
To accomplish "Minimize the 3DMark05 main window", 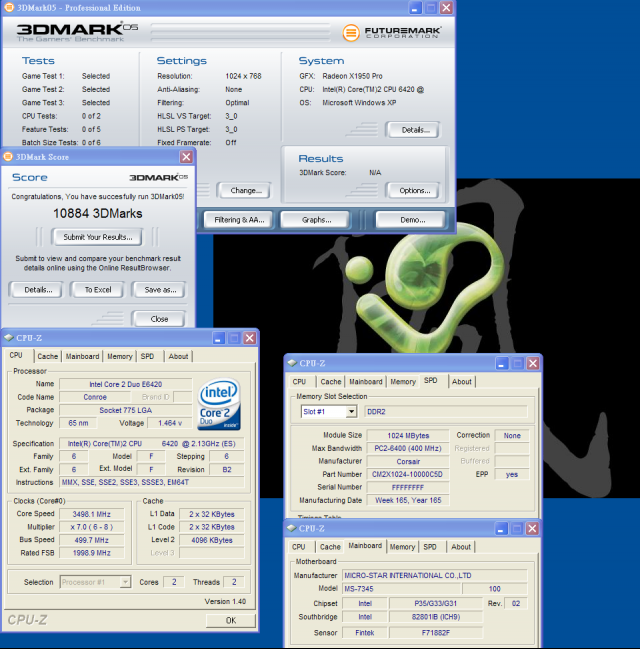I will (415, 8).
